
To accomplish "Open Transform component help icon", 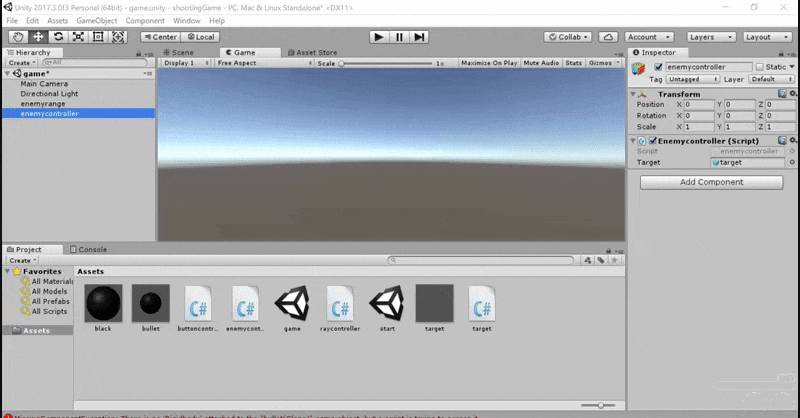I will [x=782, y=94].
